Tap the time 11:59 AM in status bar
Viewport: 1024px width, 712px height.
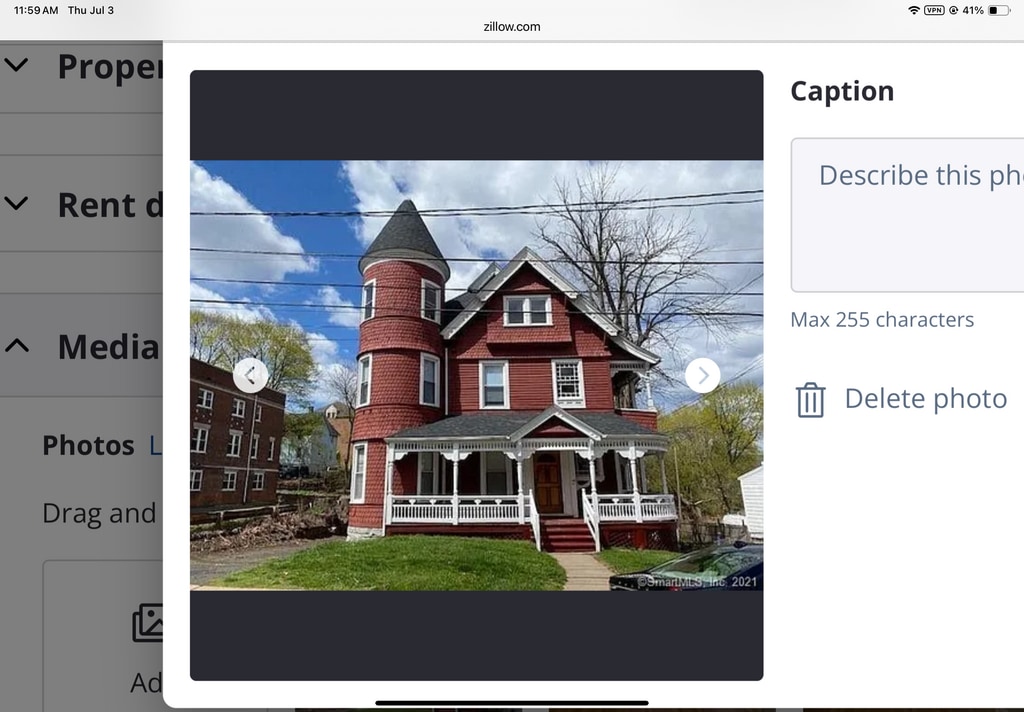(x=36, y=10)
